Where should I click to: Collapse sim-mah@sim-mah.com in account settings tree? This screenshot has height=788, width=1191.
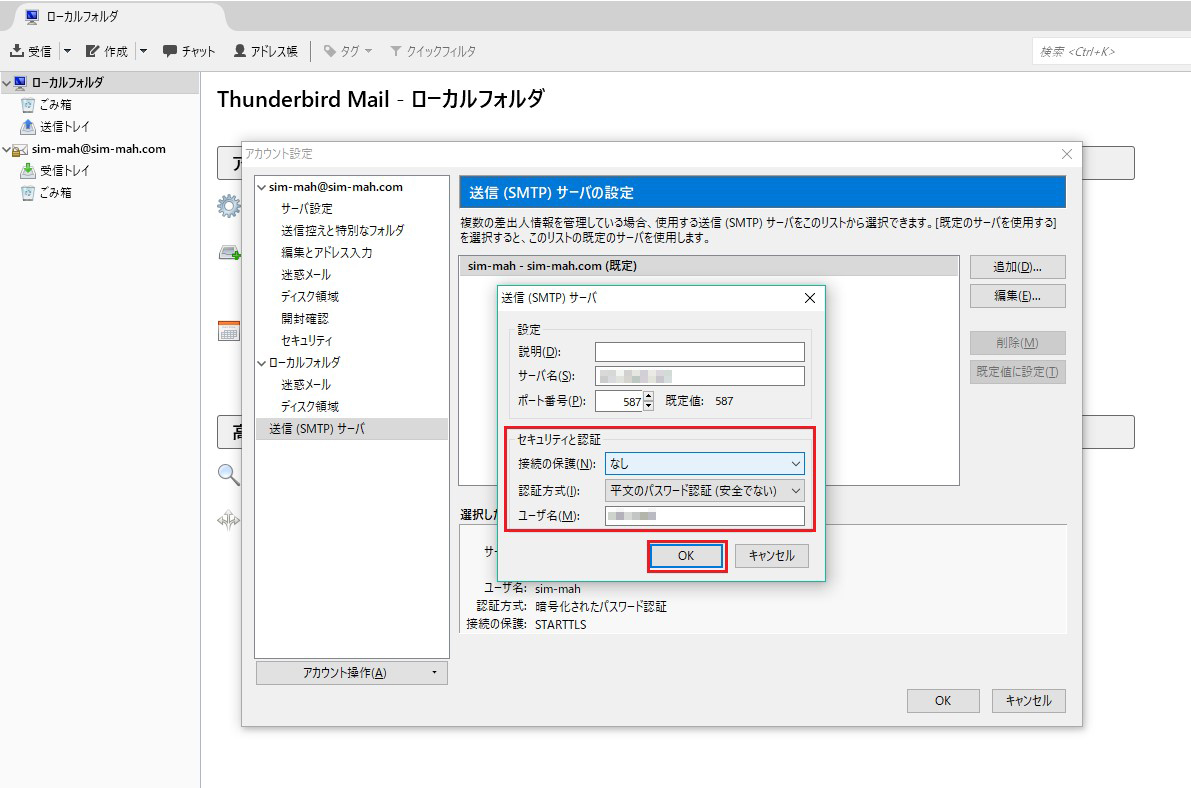[262, 187]
